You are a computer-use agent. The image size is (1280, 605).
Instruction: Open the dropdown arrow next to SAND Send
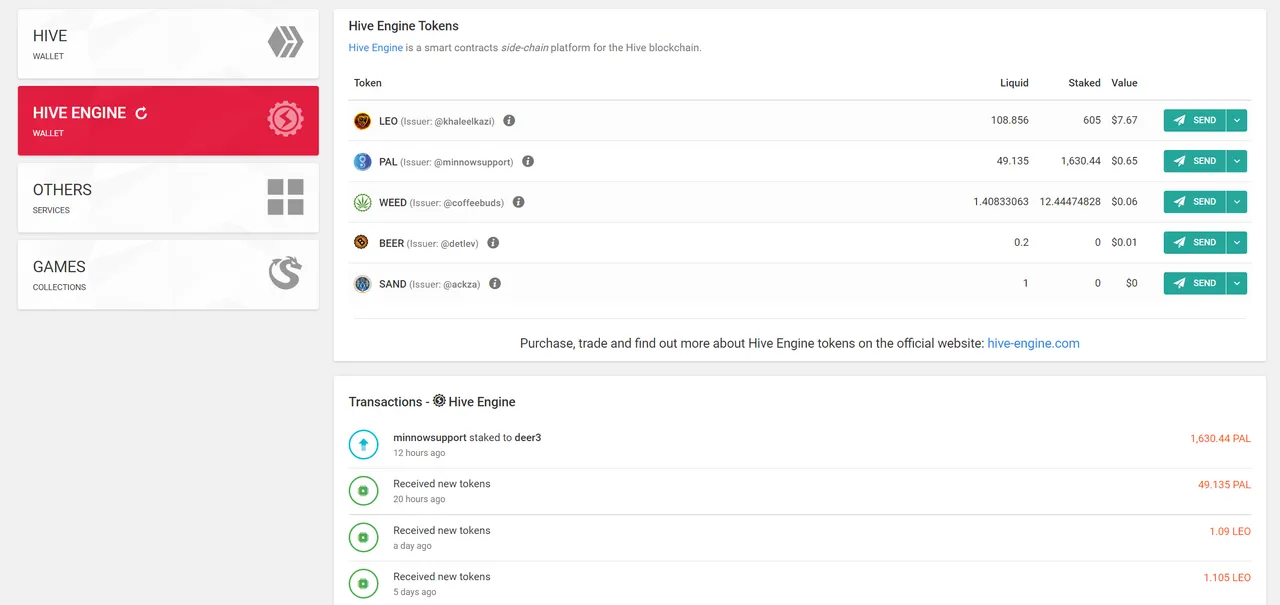(x=1237, y=283)
